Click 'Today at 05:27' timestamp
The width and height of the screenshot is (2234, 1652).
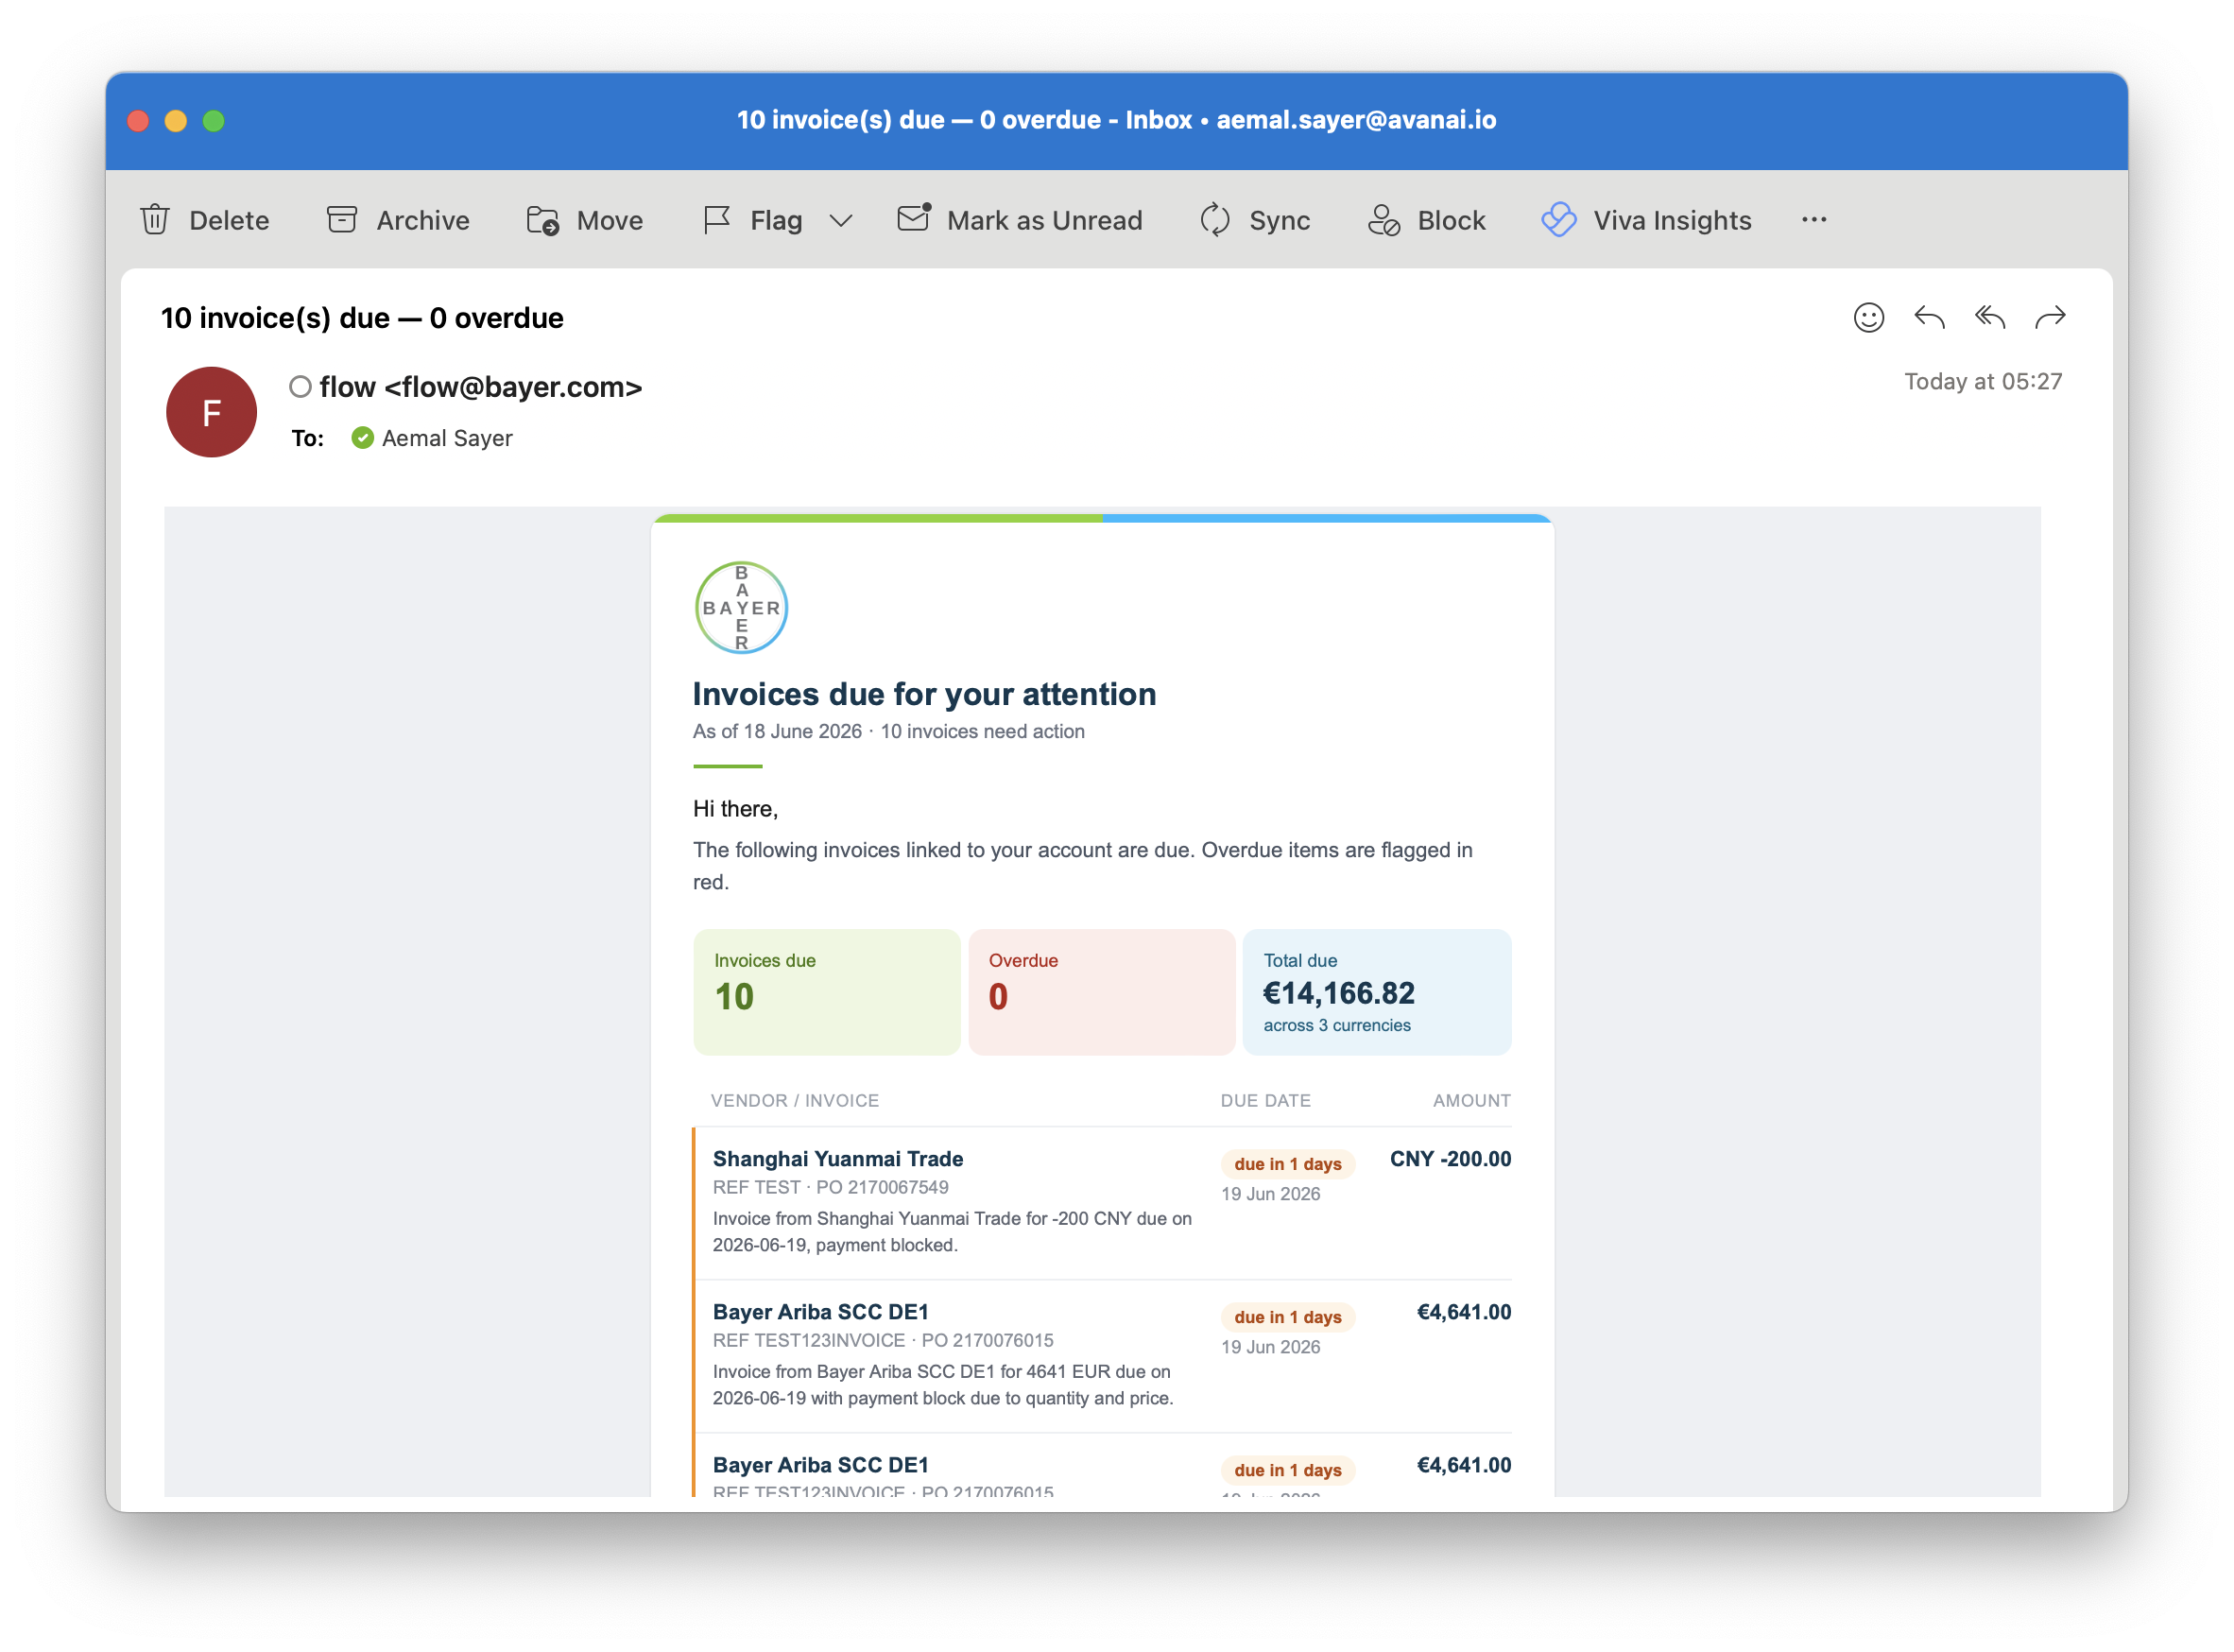point(1983,381)
